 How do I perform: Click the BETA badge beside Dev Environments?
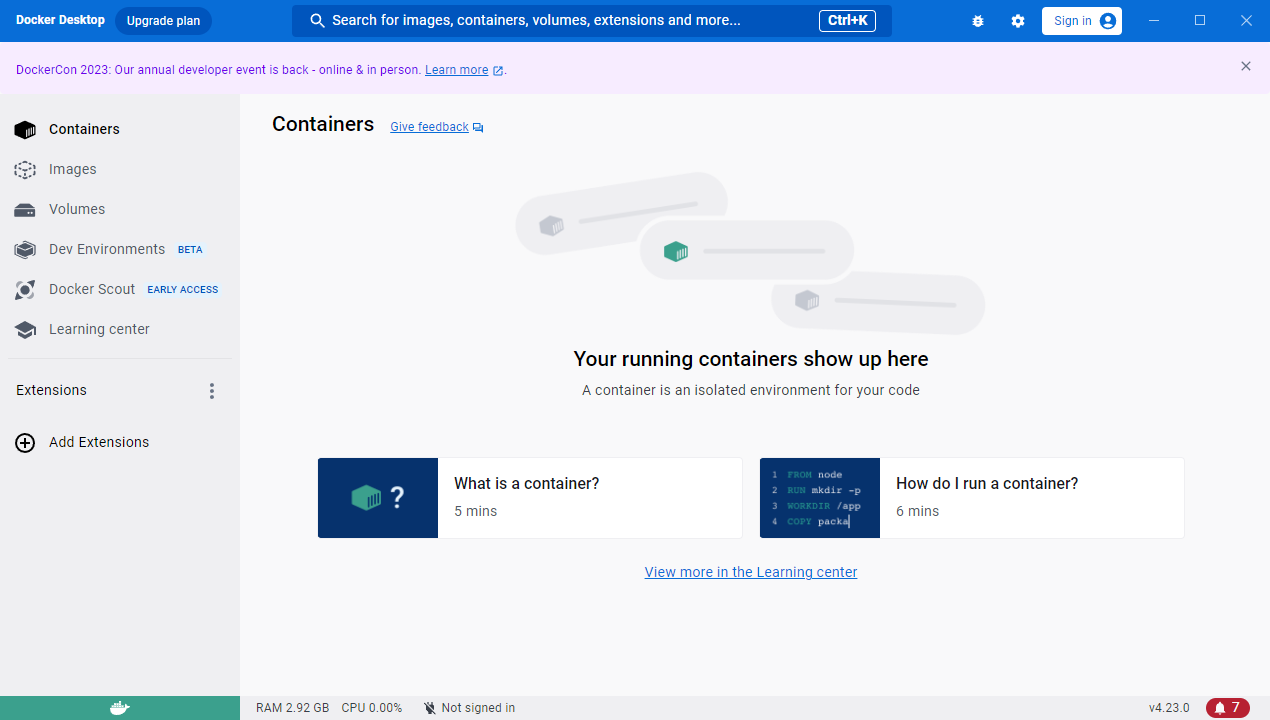[190, 250]
